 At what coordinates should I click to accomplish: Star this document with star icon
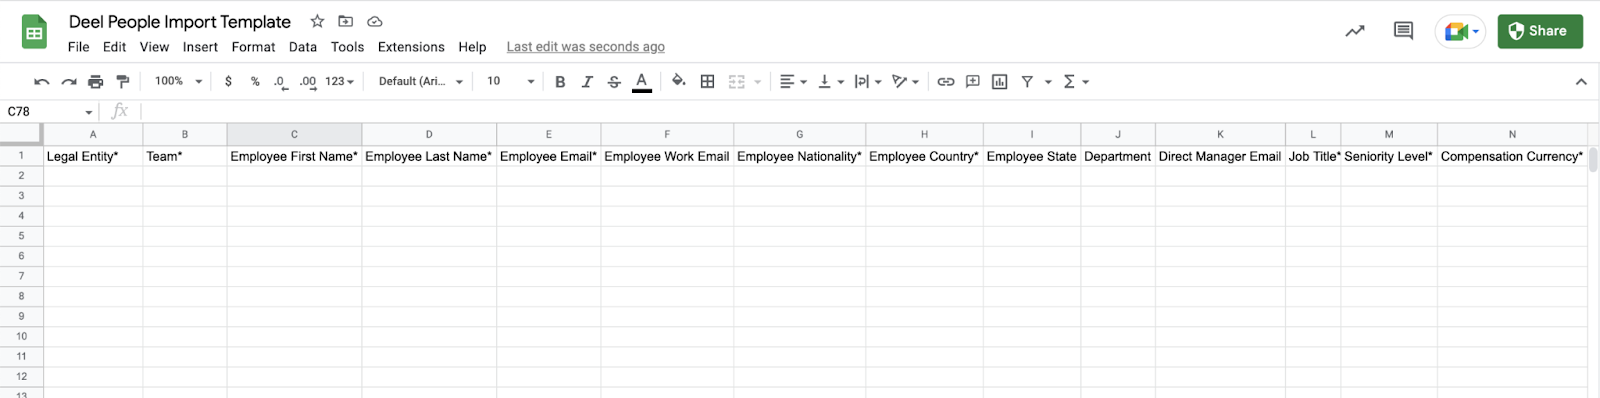pyautogui.click(x=317, y=21)
